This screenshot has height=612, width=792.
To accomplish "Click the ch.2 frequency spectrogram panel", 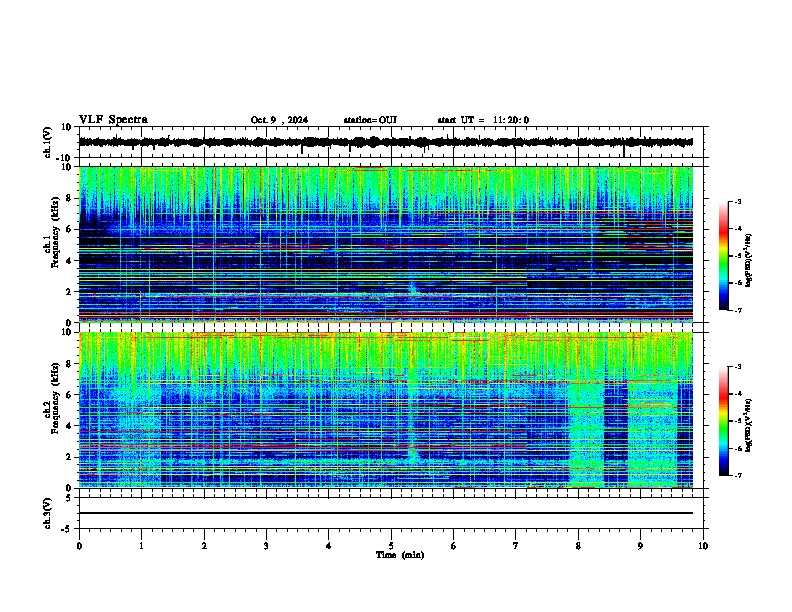I will [386, 410].
